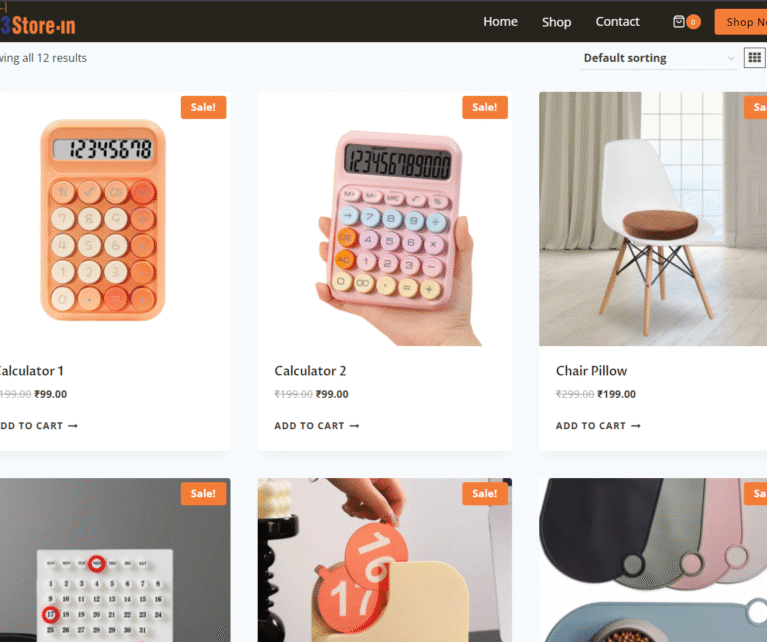Open the Chair Pillow product title
The image size is (767, 642).
click(x=591, y=371)
